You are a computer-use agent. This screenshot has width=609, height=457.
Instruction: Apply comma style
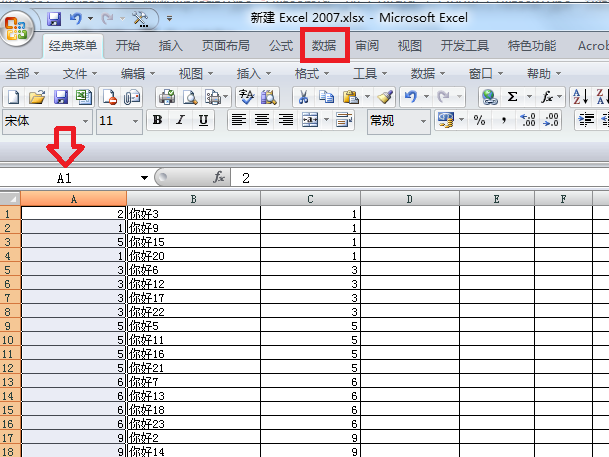click(503, 120)
